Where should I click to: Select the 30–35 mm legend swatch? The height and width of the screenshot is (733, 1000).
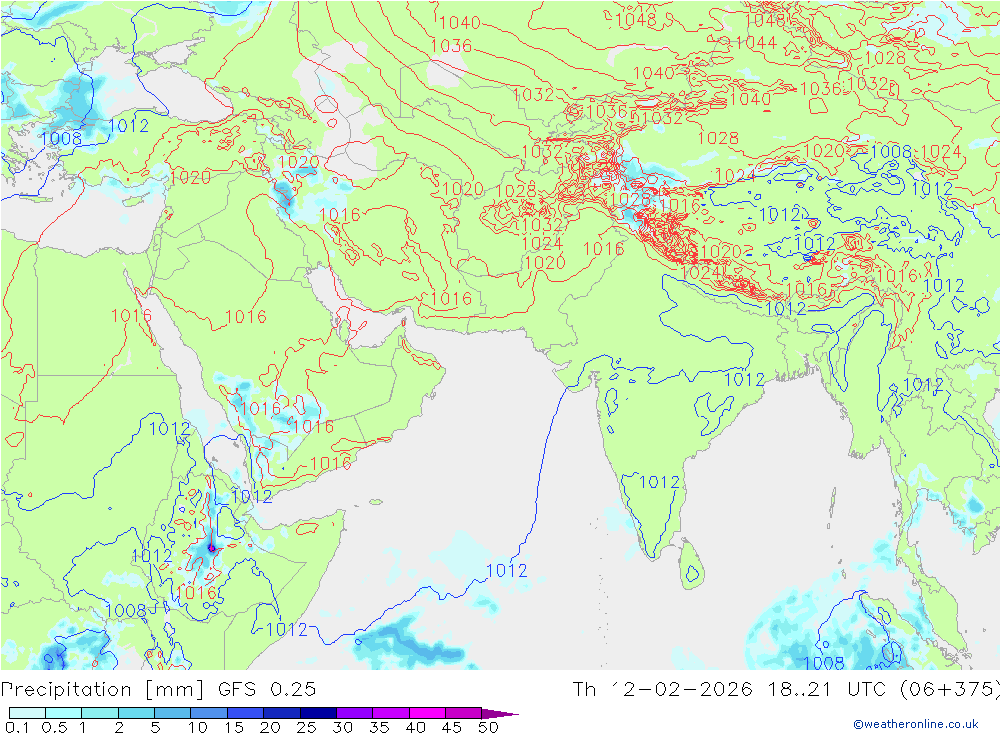(354, 713)
